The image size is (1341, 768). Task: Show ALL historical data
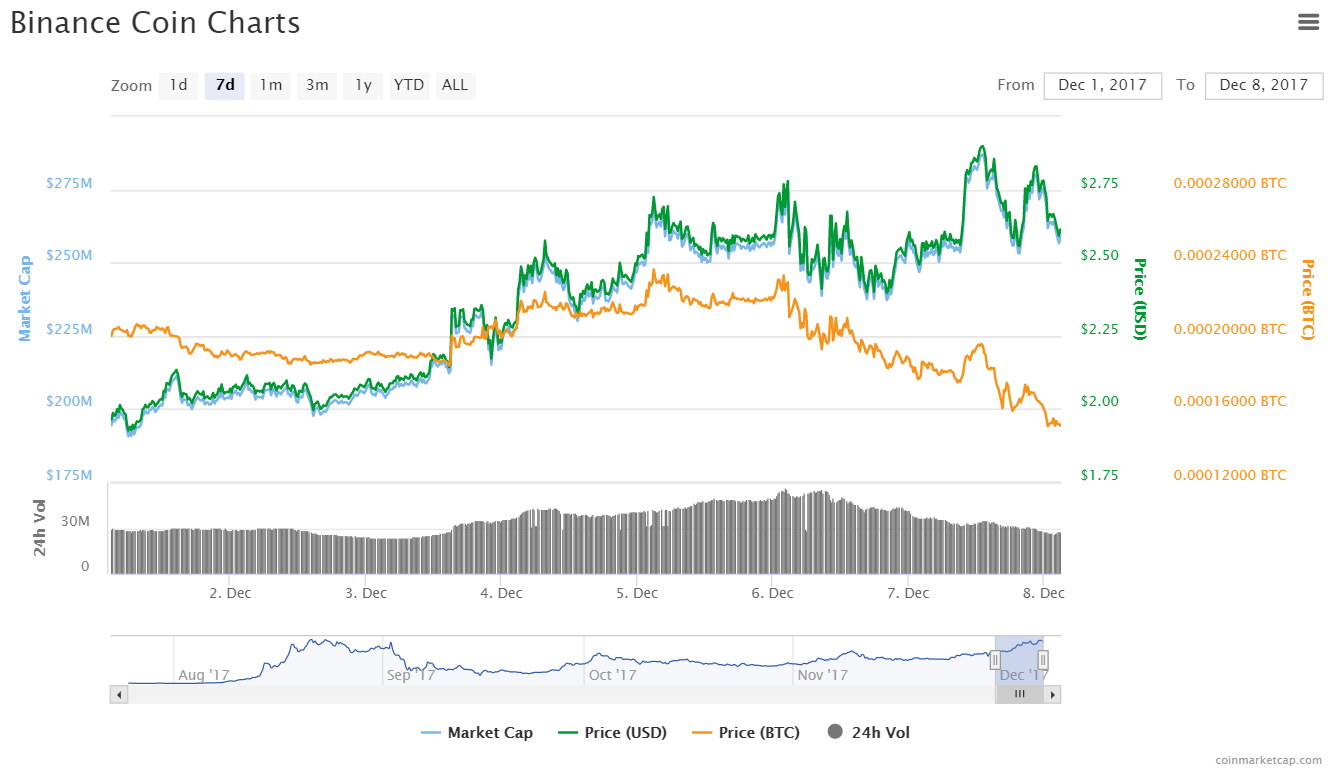point(455,86)
